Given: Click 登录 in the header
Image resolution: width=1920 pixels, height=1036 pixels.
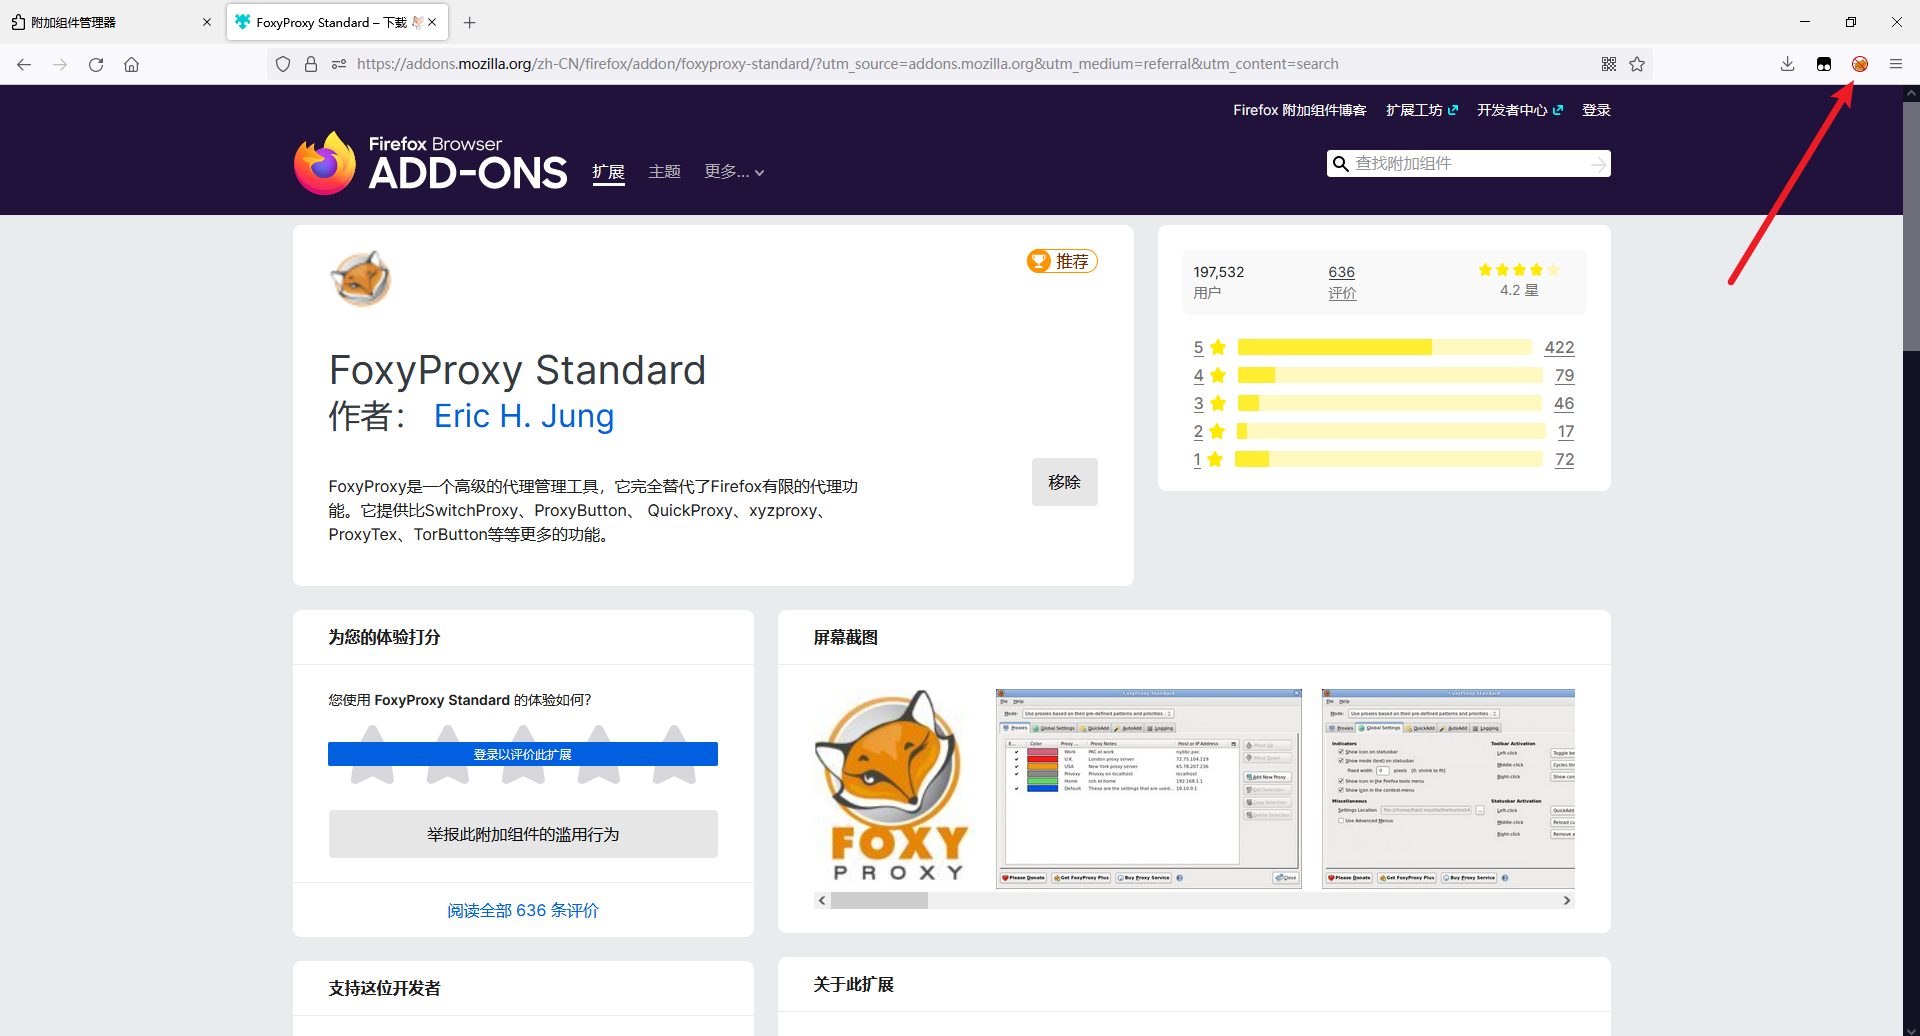Looking at the screenshot, I should pos(1596,110).
